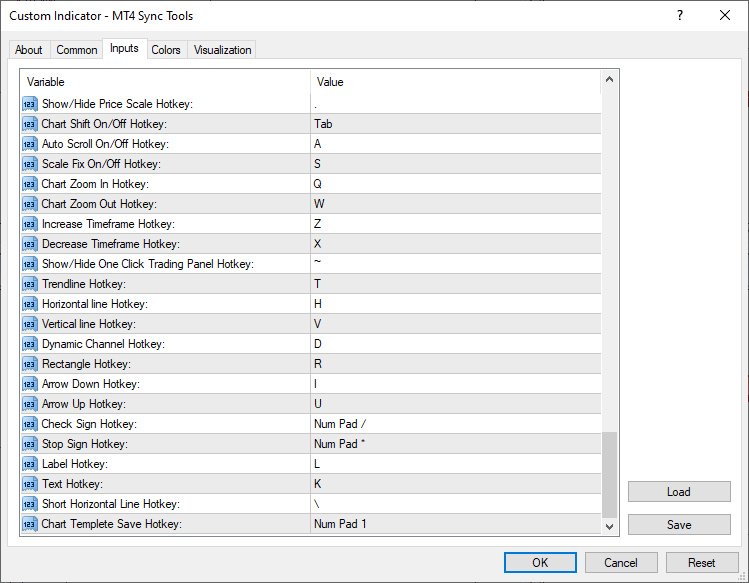The width and height of the screenshot is (749, 583).
Task: Click the icon beside Short Horizontal Line Hotkey
Action: [30, 505]
